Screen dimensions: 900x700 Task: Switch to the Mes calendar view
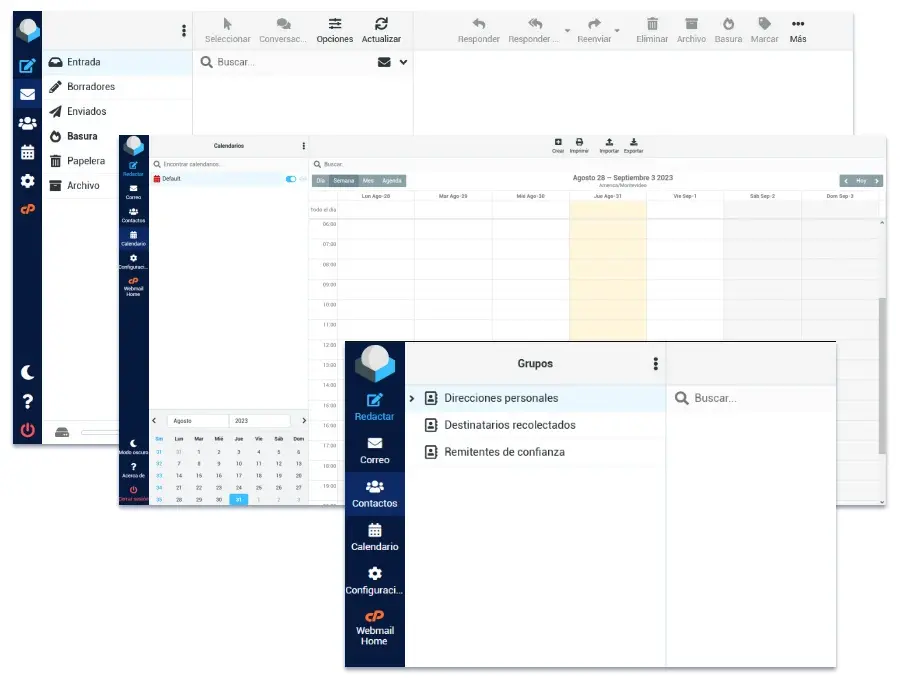(368, 181)
